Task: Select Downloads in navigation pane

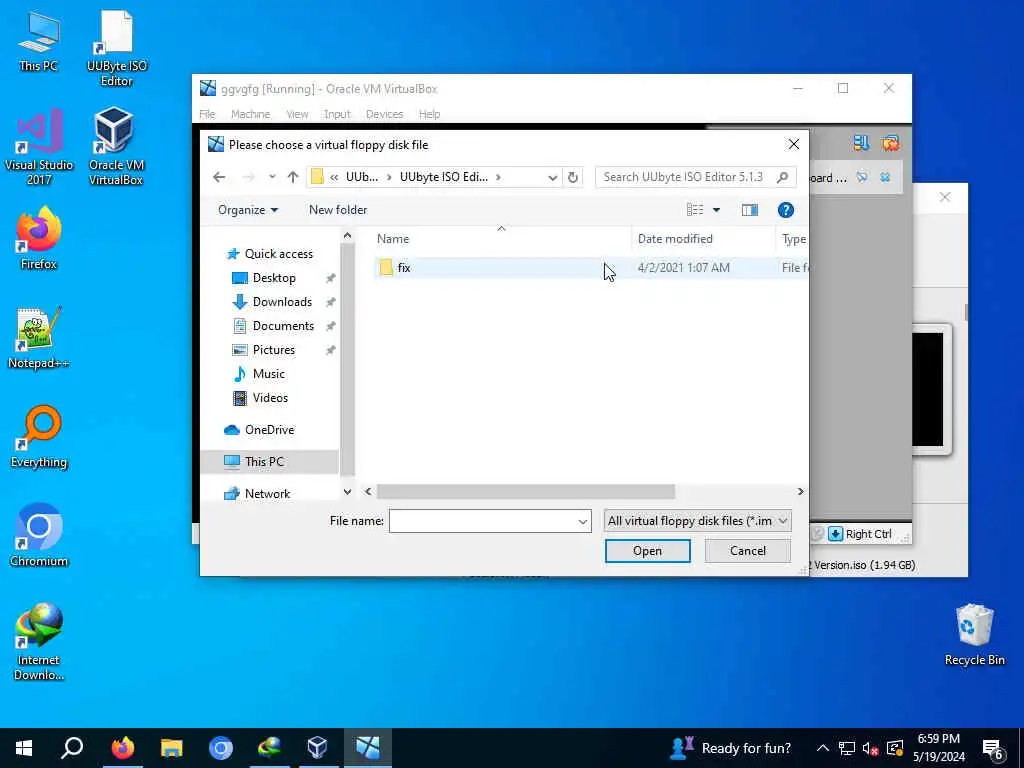Action: (x=281, y=302)
